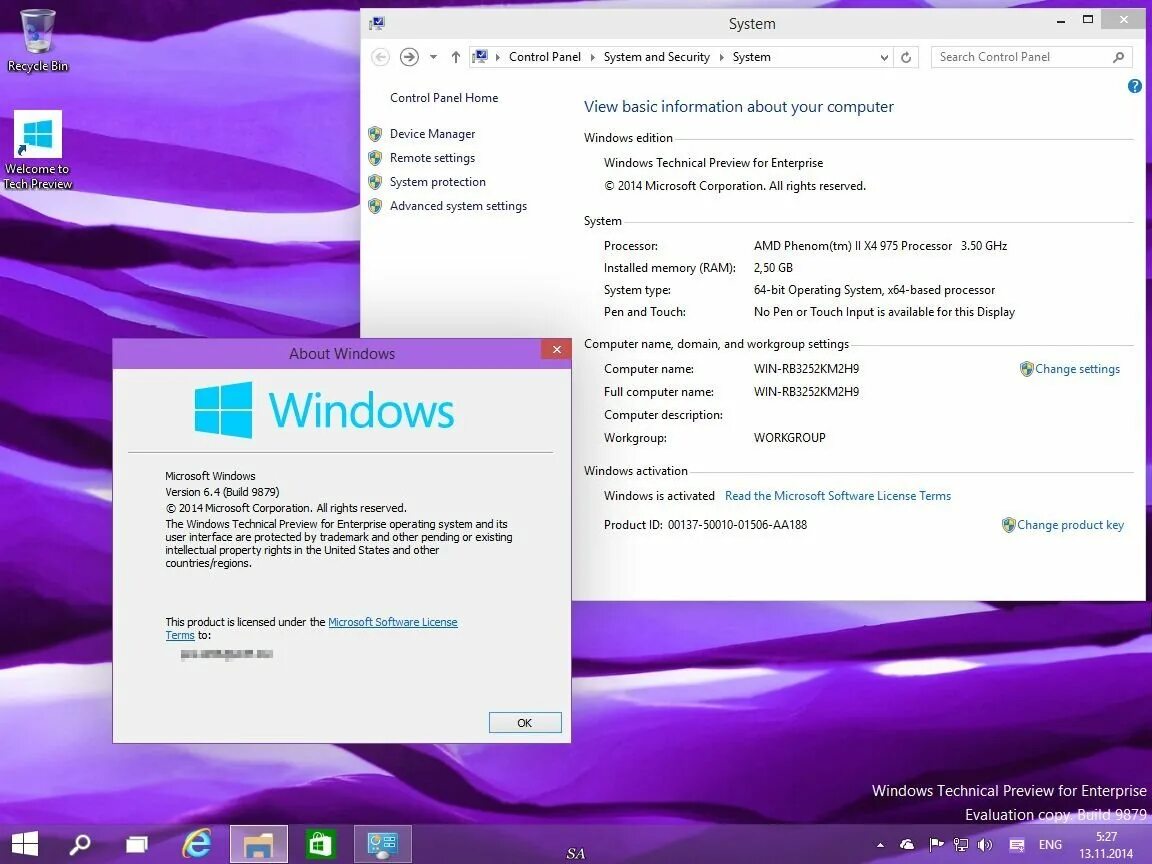Open the taskbar Search magnifier
This screenshot has width=1152, height=864.
coord(79,844)
